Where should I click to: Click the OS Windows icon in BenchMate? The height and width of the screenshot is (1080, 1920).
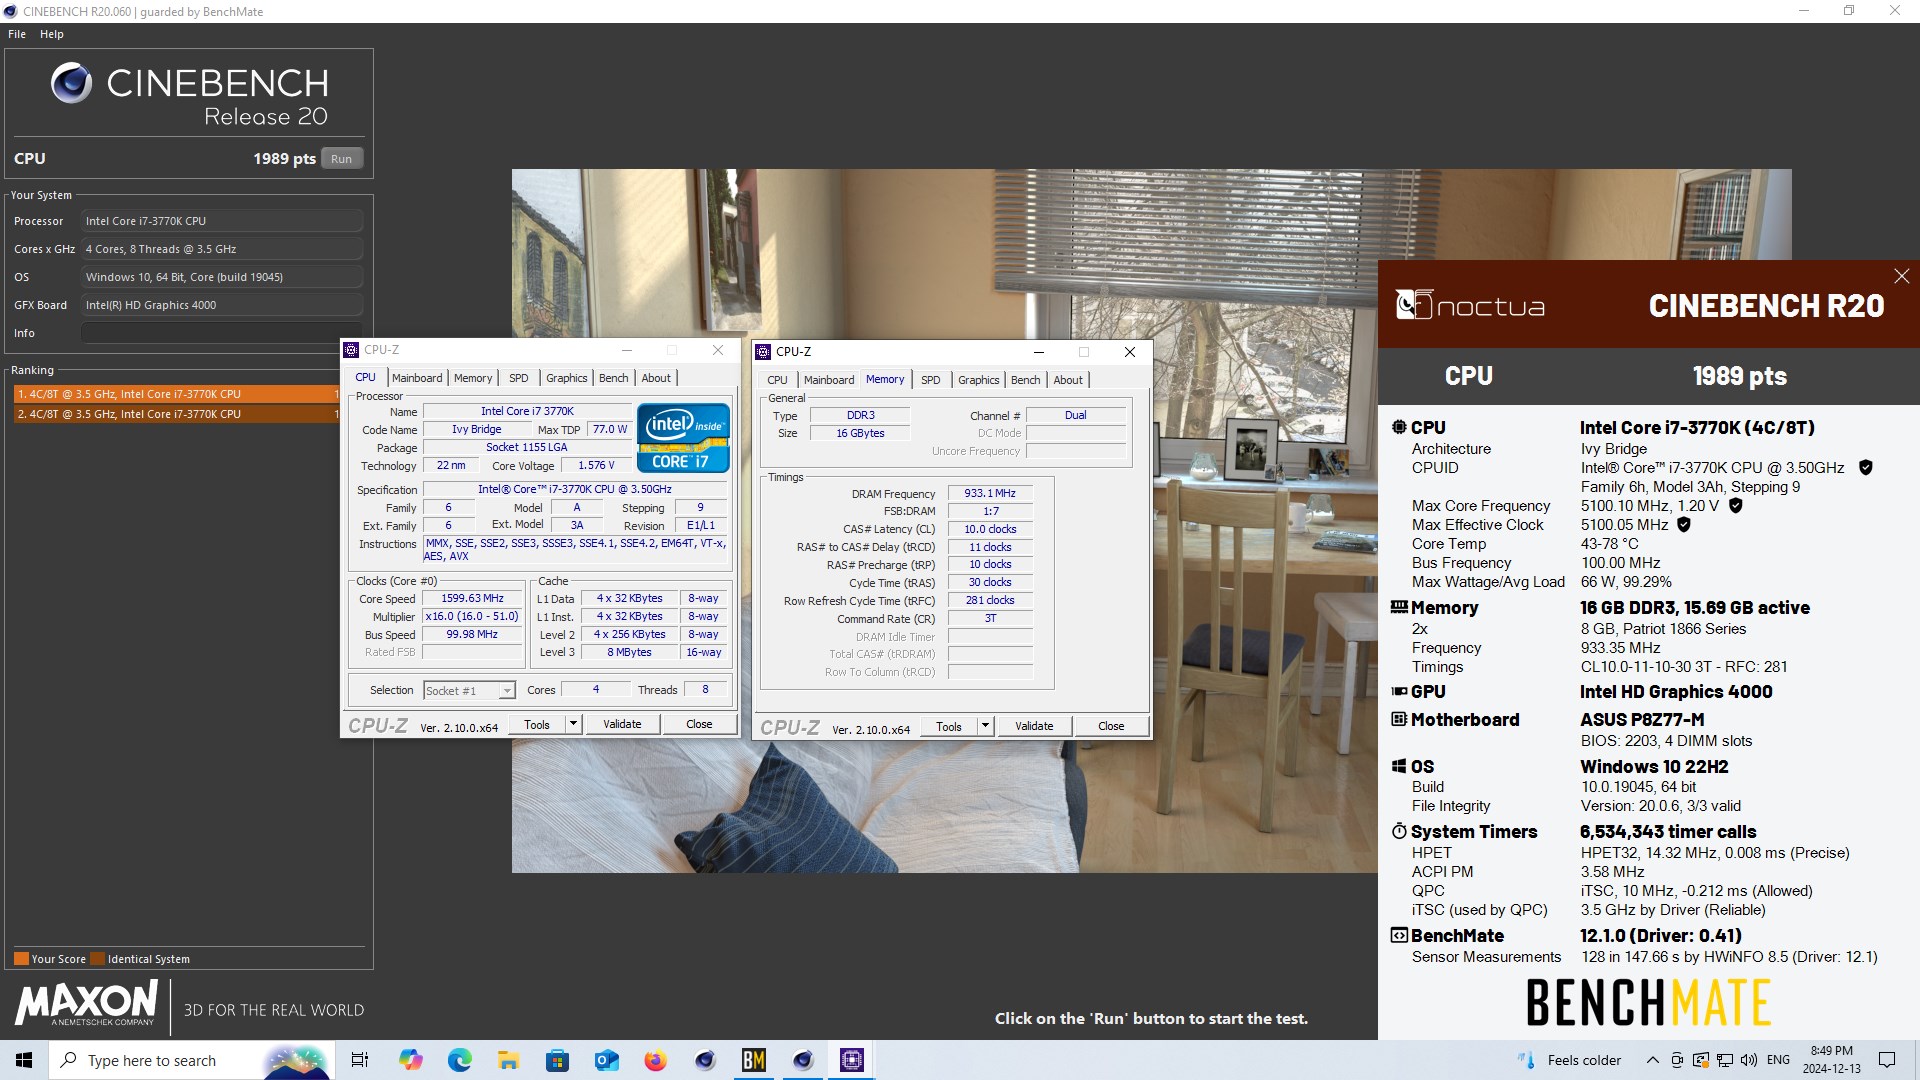coord(1399,766)
